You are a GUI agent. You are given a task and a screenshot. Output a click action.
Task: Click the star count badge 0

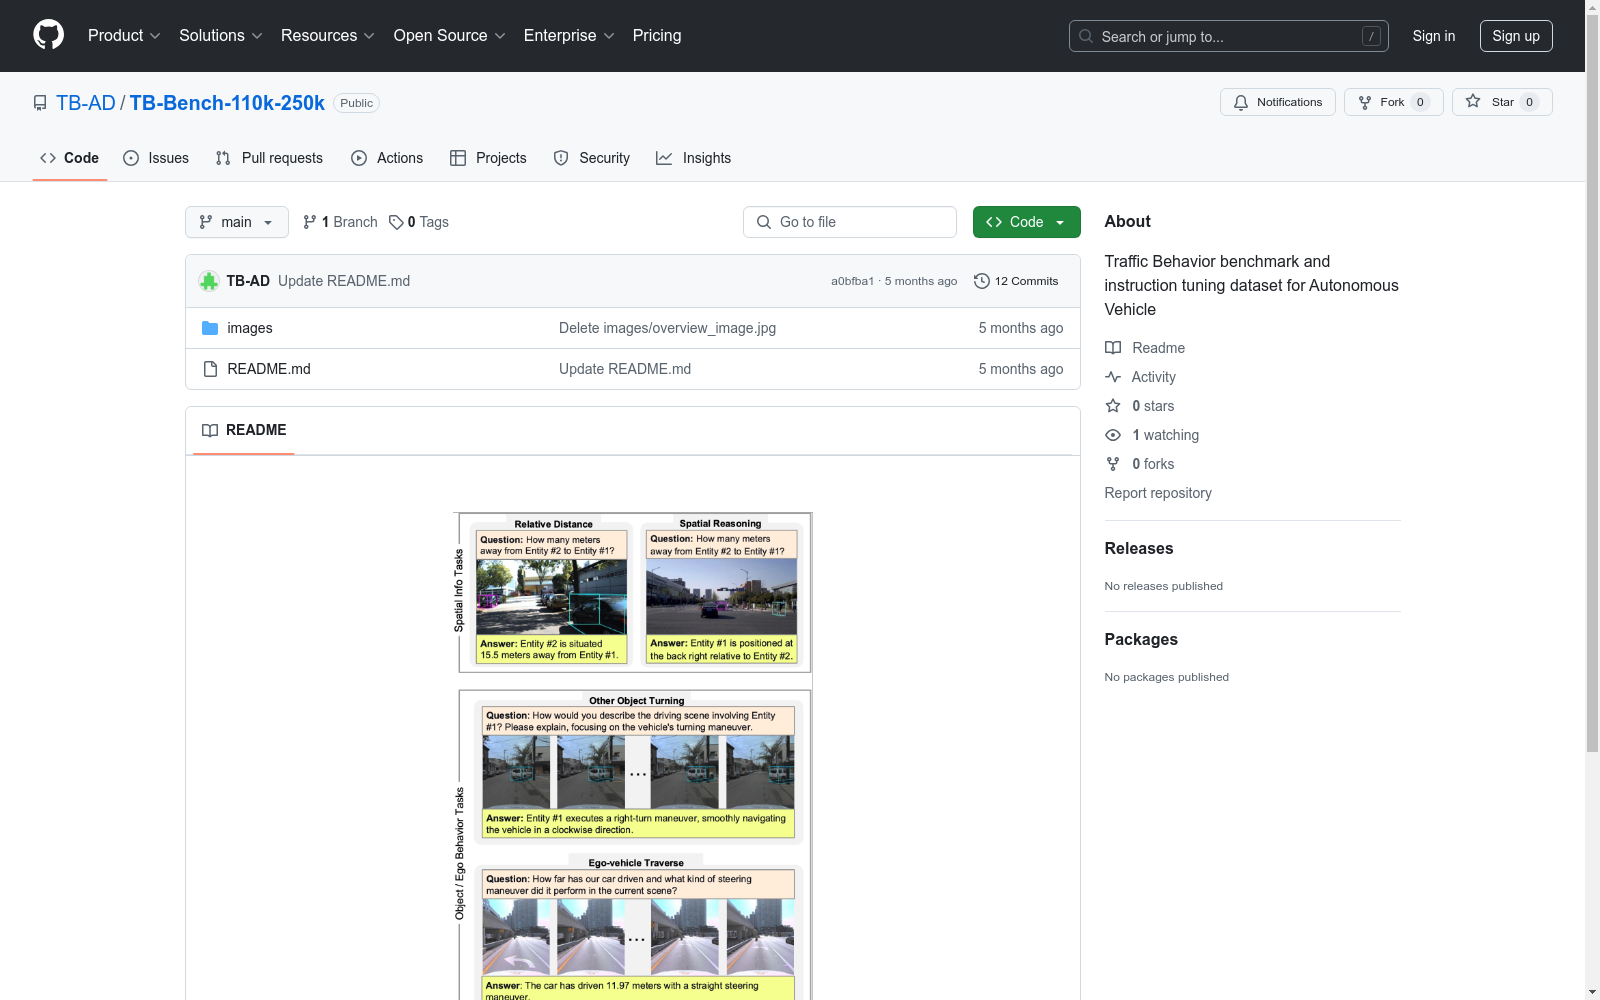1529,102
